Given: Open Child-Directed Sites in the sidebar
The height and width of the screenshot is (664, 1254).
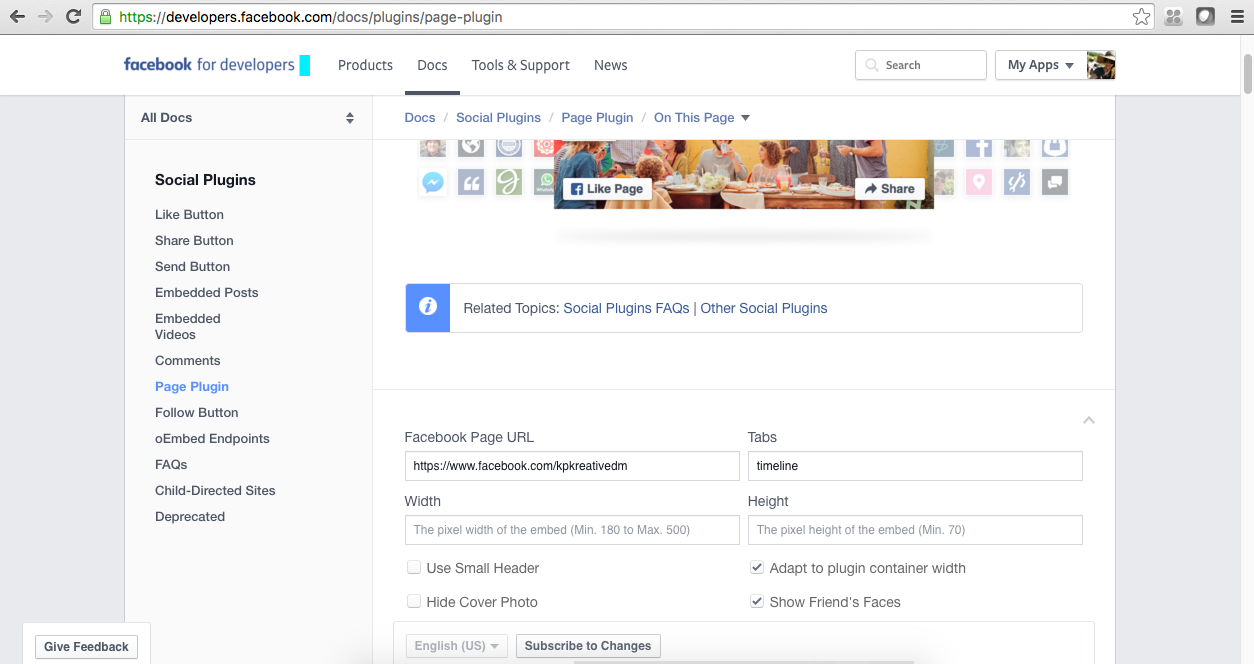Looking at the screenshot, I should click(215, 490).
